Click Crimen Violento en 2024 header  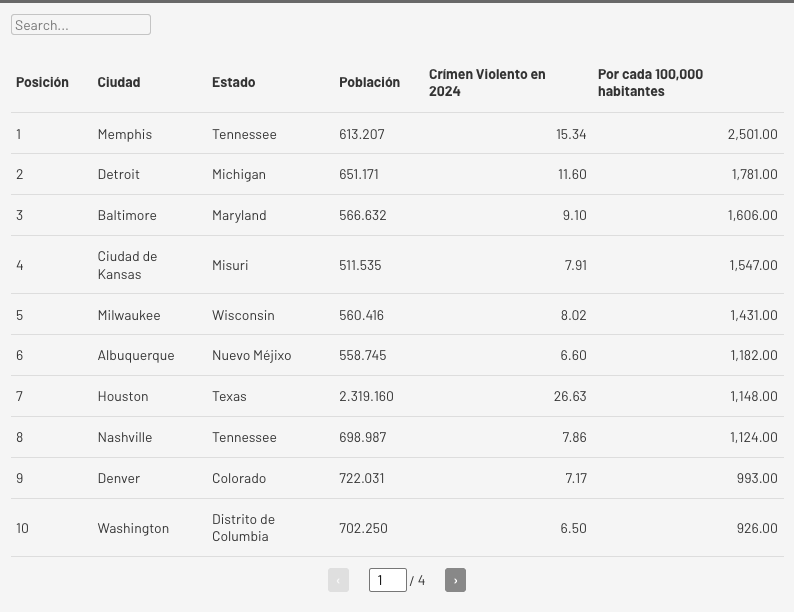pyautogui.click(x=487, y=82)
